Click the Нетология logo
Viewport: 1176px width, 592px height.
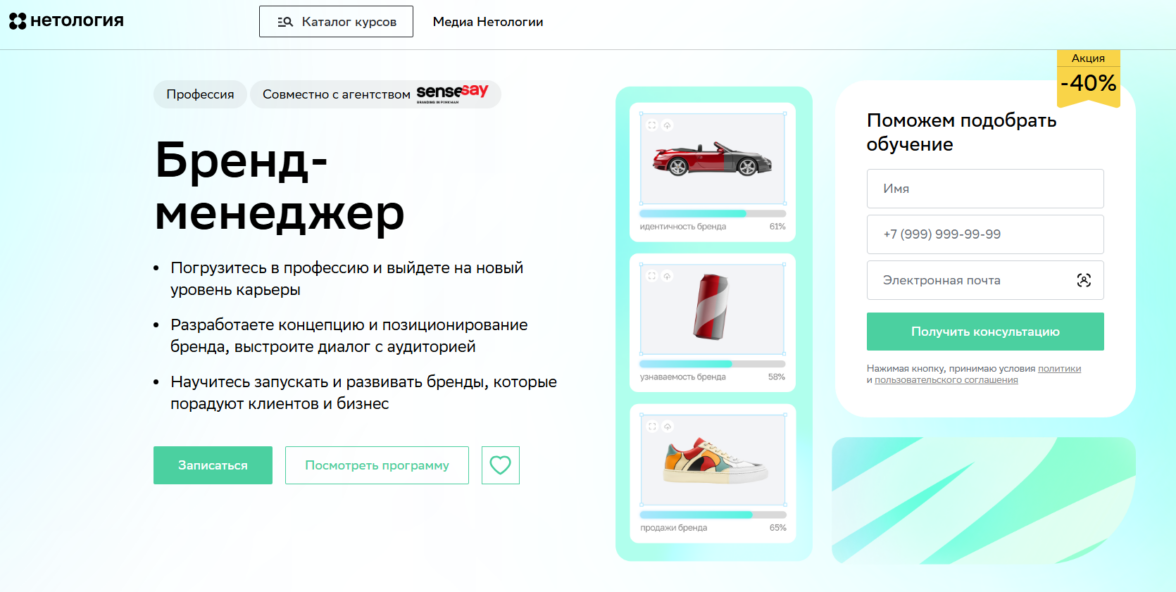pos(66,21)
